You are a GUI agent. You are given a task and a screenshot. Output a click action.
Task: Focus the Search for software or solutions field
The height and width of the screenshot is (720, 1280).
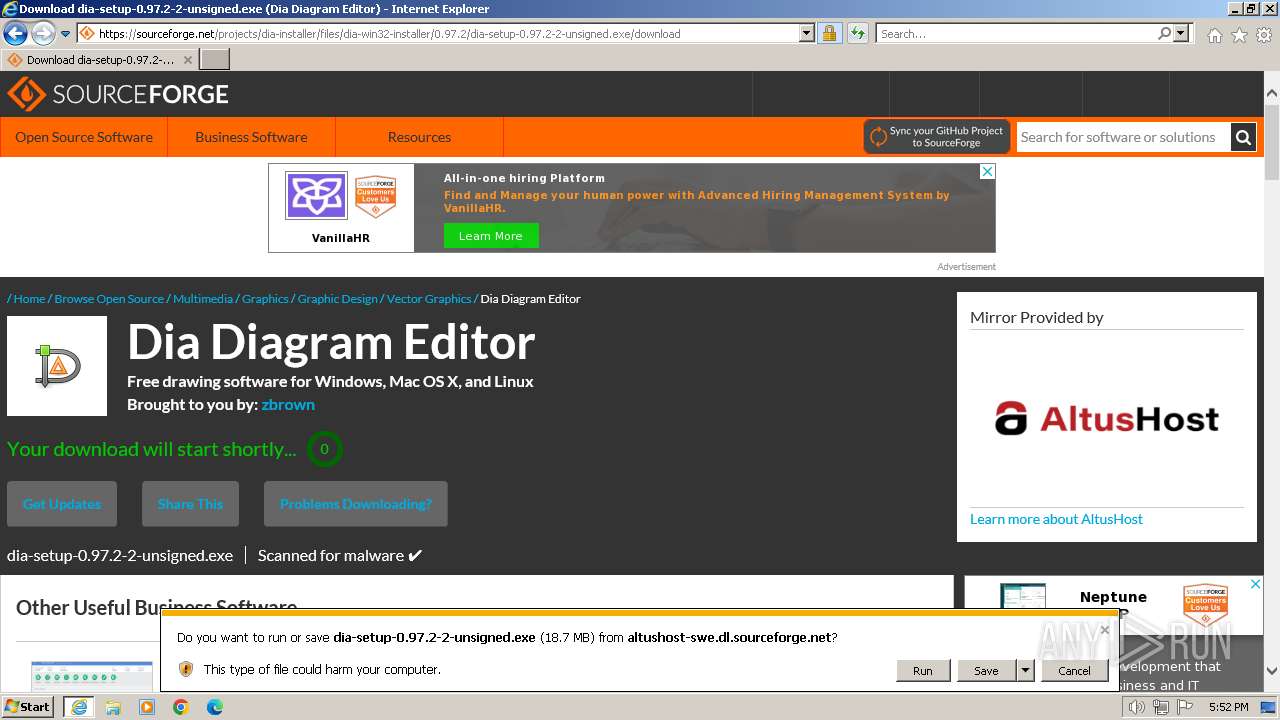1123,137
